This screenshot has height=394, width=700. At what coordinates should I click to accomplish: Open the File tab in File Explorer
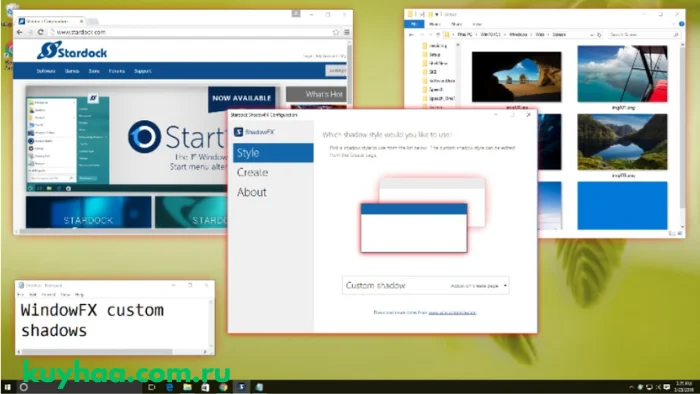pyautogui.click(x=414, y=24)
